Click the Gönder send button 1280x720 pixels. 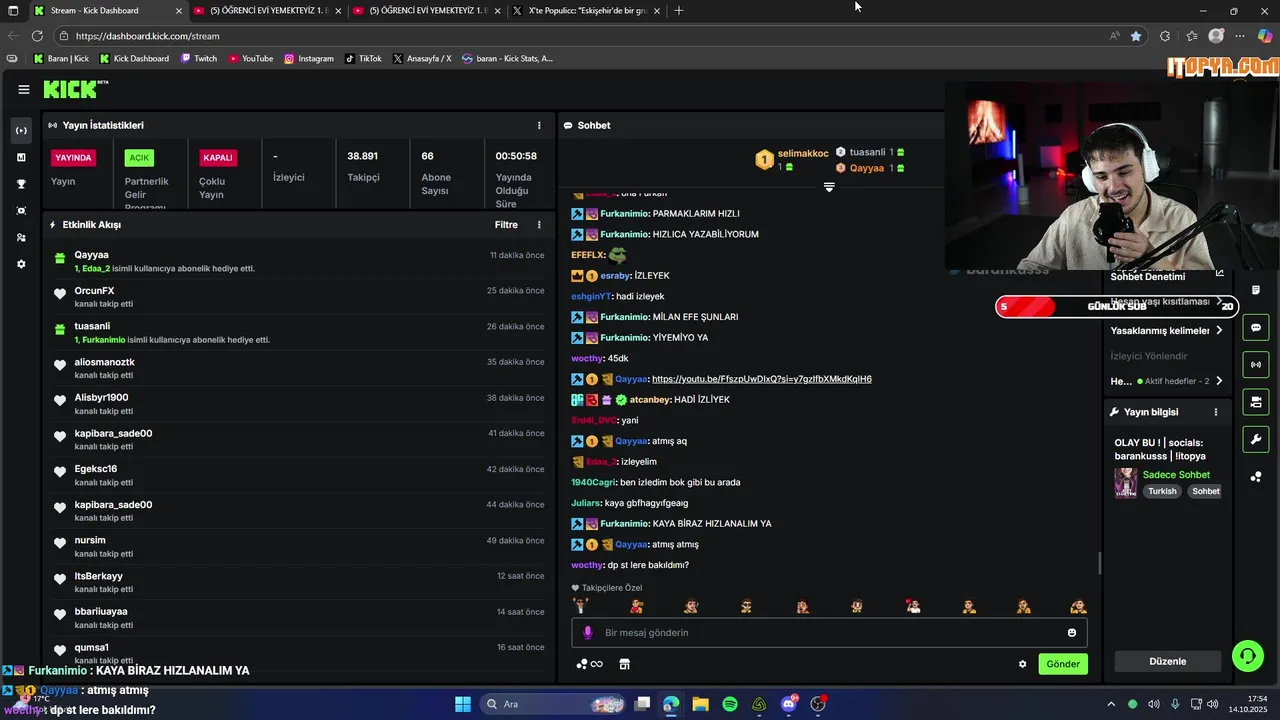tap(1063, 664)
